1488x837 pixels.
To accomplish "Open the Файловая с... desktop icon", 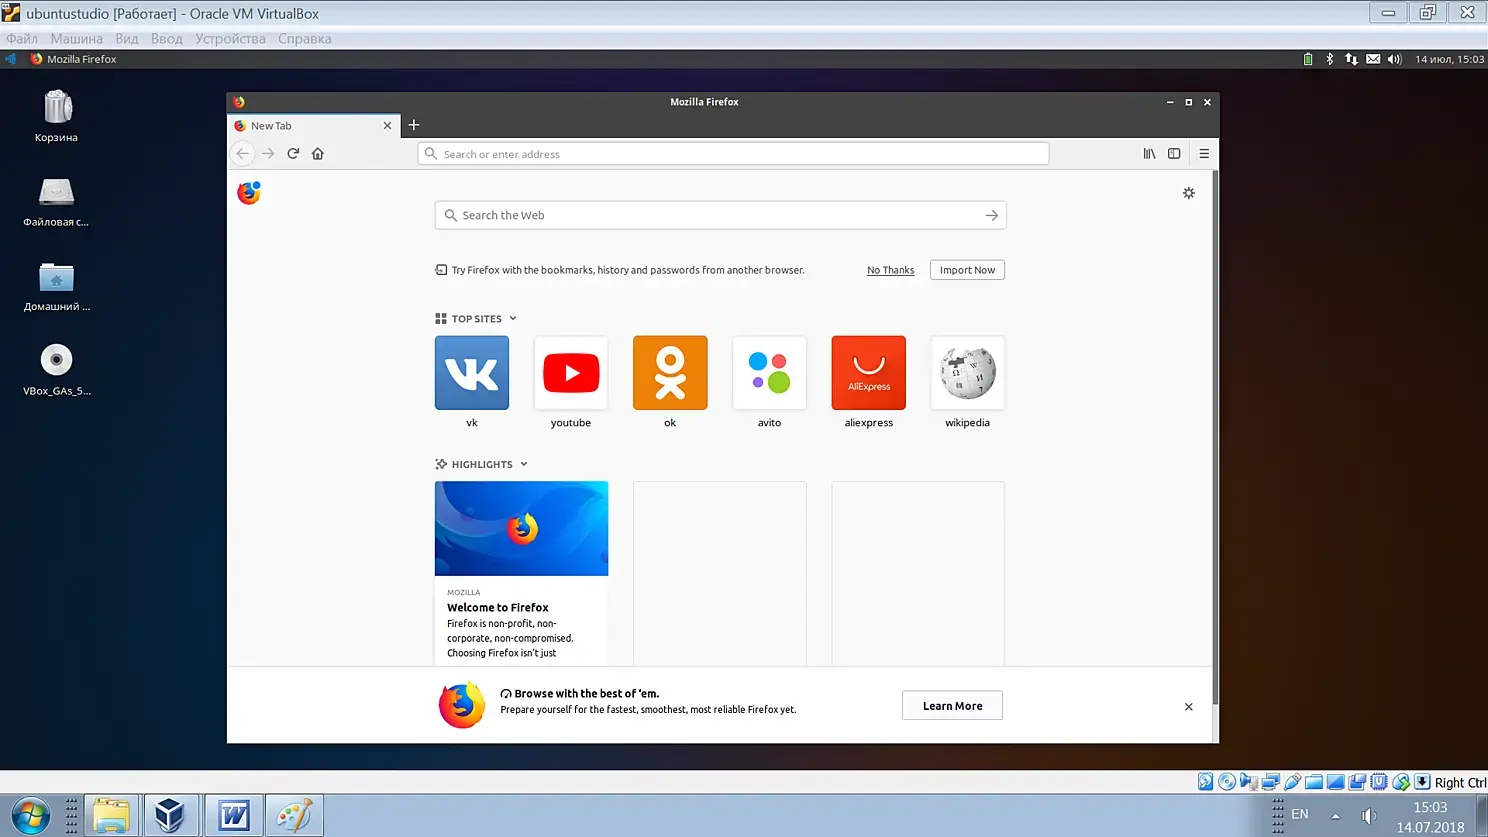I will pyautogui.click(x=57, y=201).
